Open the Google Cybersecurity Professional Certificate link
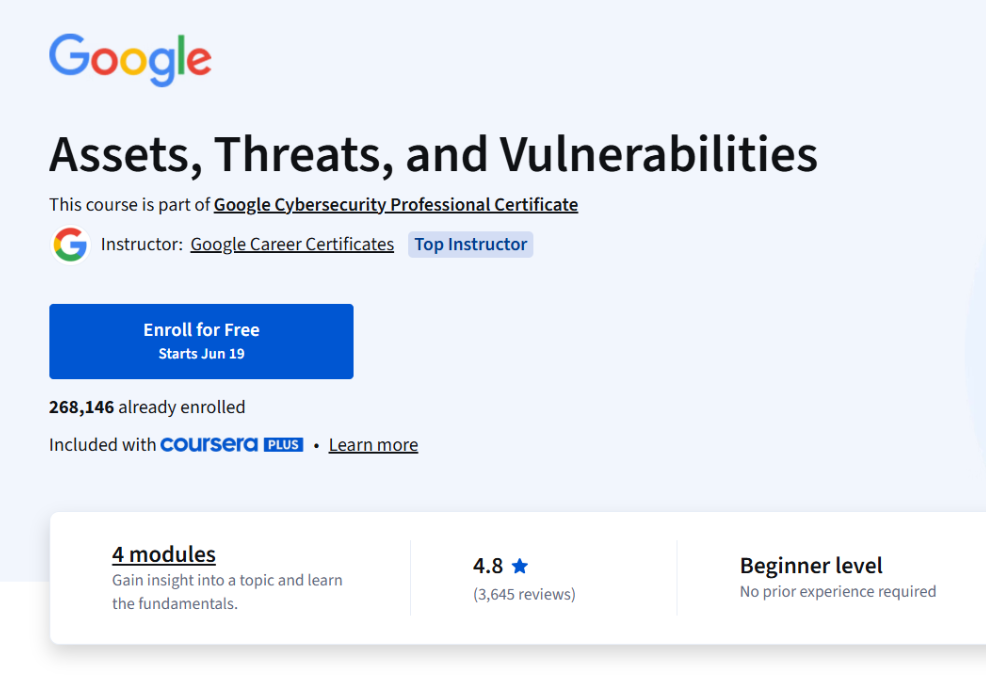 395,204
